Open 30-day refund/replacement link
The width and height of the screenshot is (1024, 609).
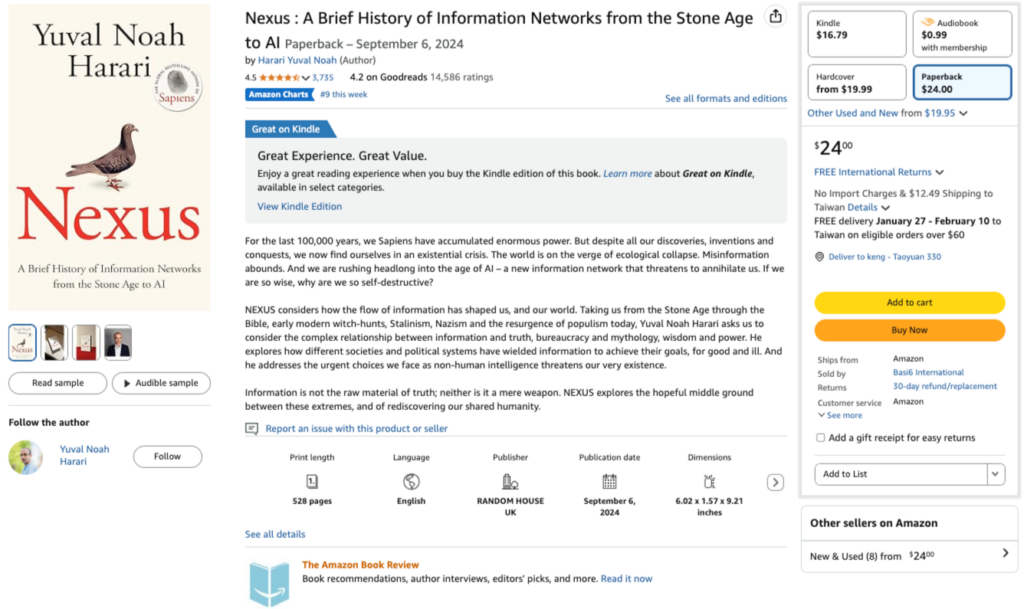coord(944,386)
